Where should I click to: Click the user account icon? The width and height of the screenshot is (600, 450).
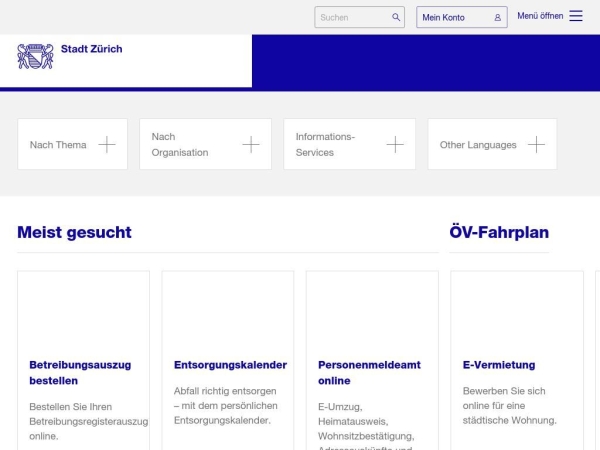pyautogui.click(x=497, y=17)
